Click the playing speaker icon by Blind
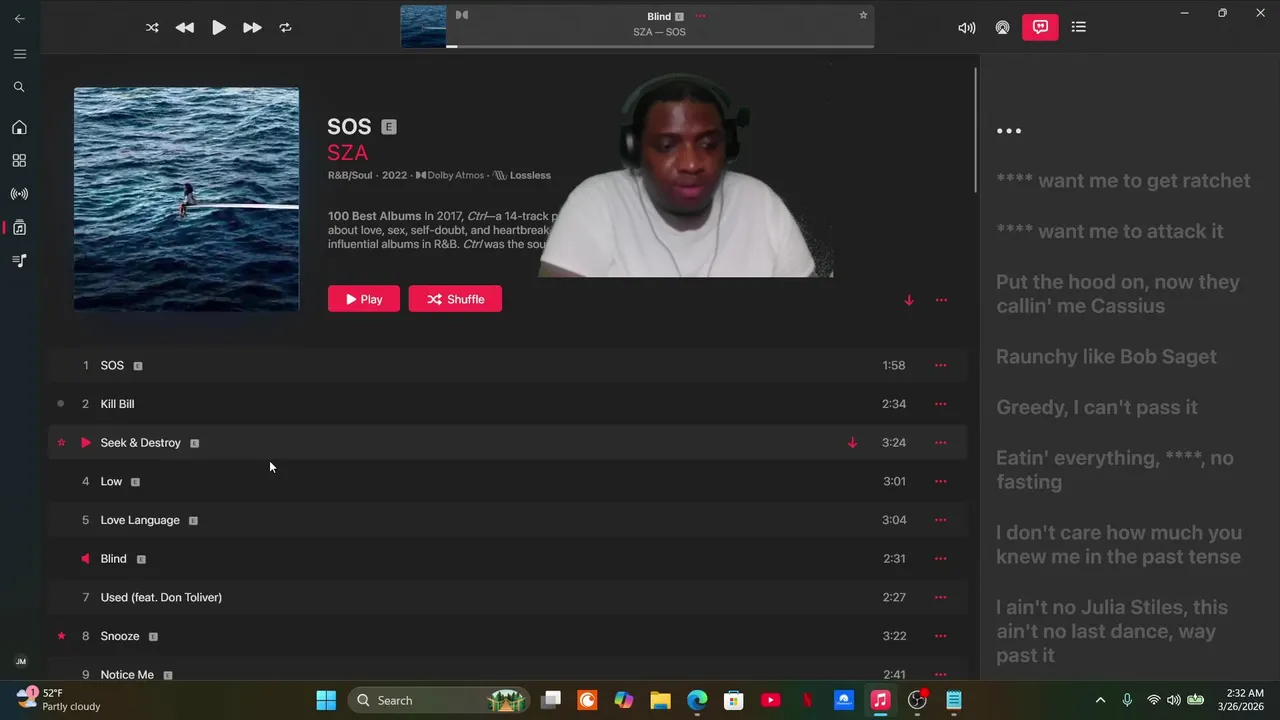Image resolution: width=1280 pixels, height=720 pixels. (x=85, y=559)
